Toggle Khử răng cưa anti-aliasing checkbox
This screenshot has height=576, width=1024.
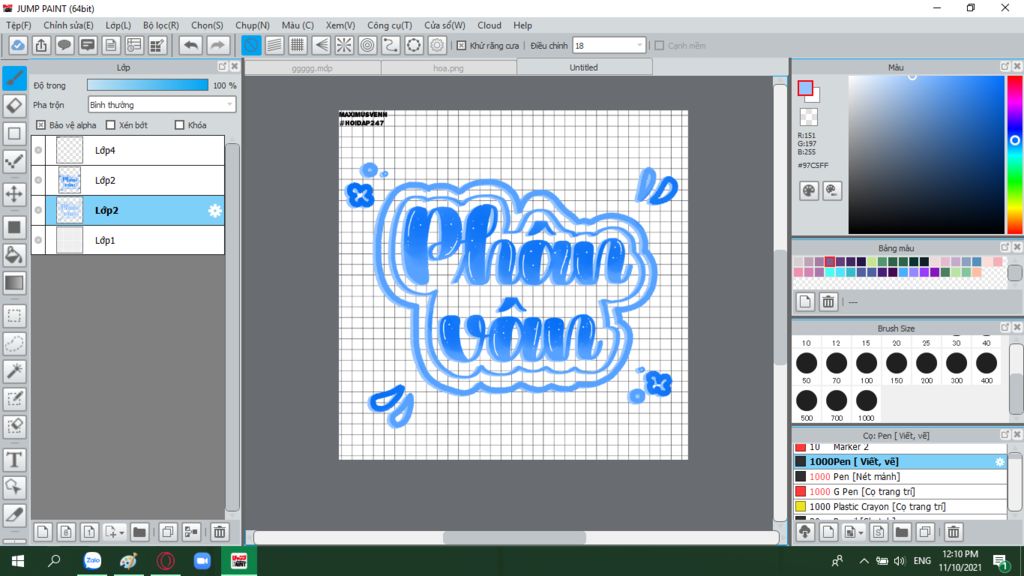[461, 46]
